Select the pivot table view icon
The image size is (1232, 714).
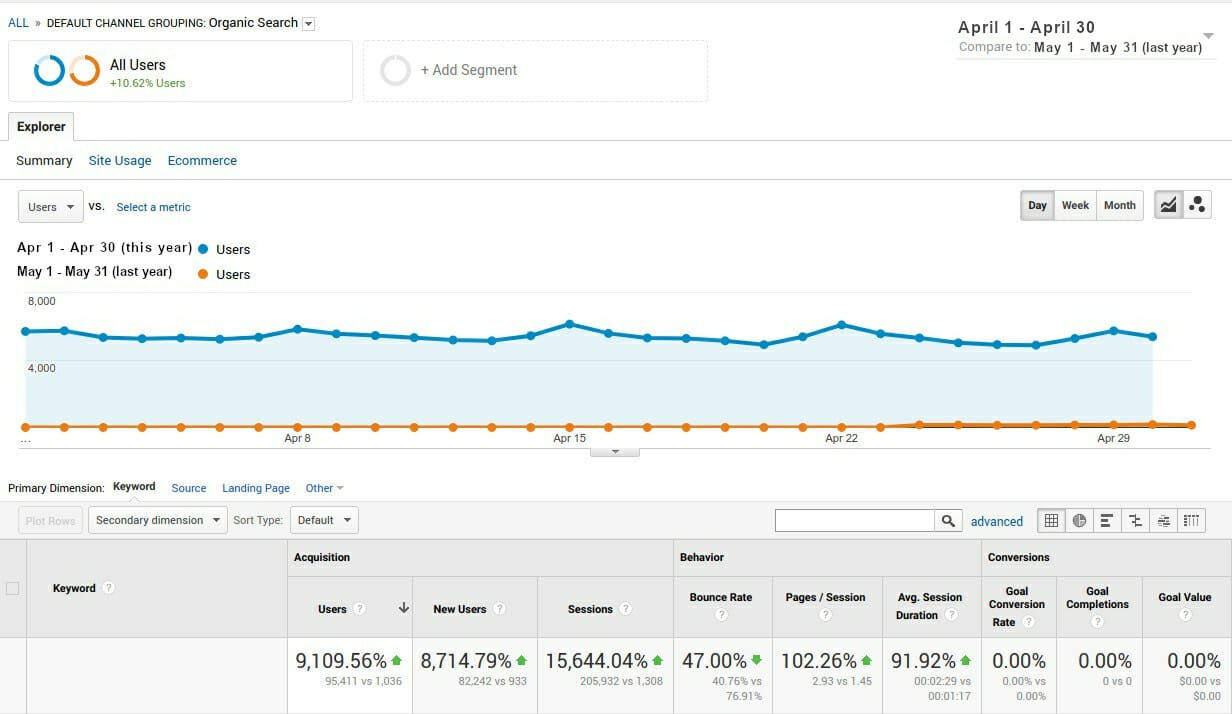pyautogui.click(x=1191, y=520)
